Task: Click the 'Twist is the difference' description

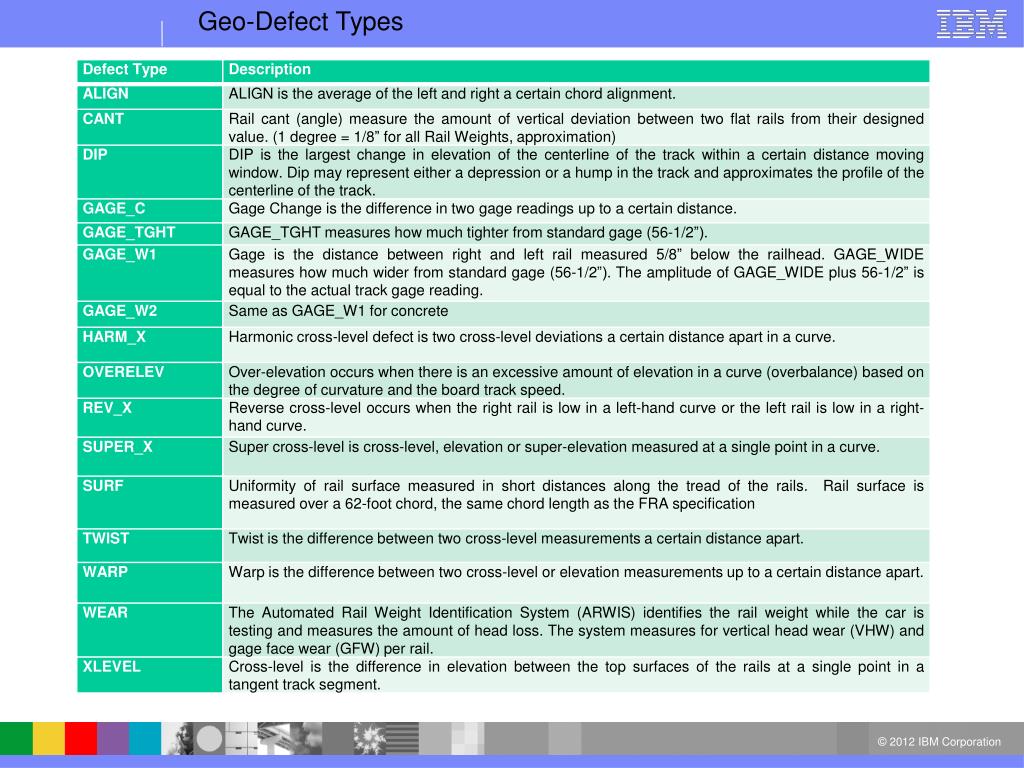Action: pyautogui.click(x=516, y=539)
